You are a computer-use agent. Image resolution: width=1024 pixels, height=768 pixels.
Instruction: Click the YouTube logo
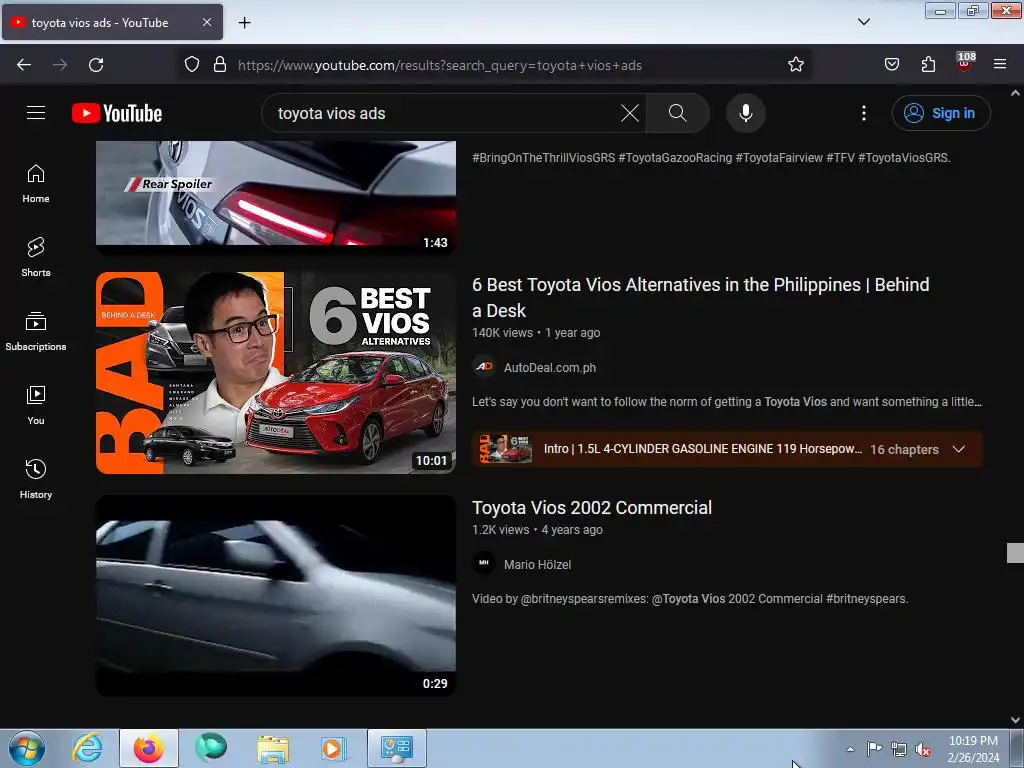coord(117,113)
